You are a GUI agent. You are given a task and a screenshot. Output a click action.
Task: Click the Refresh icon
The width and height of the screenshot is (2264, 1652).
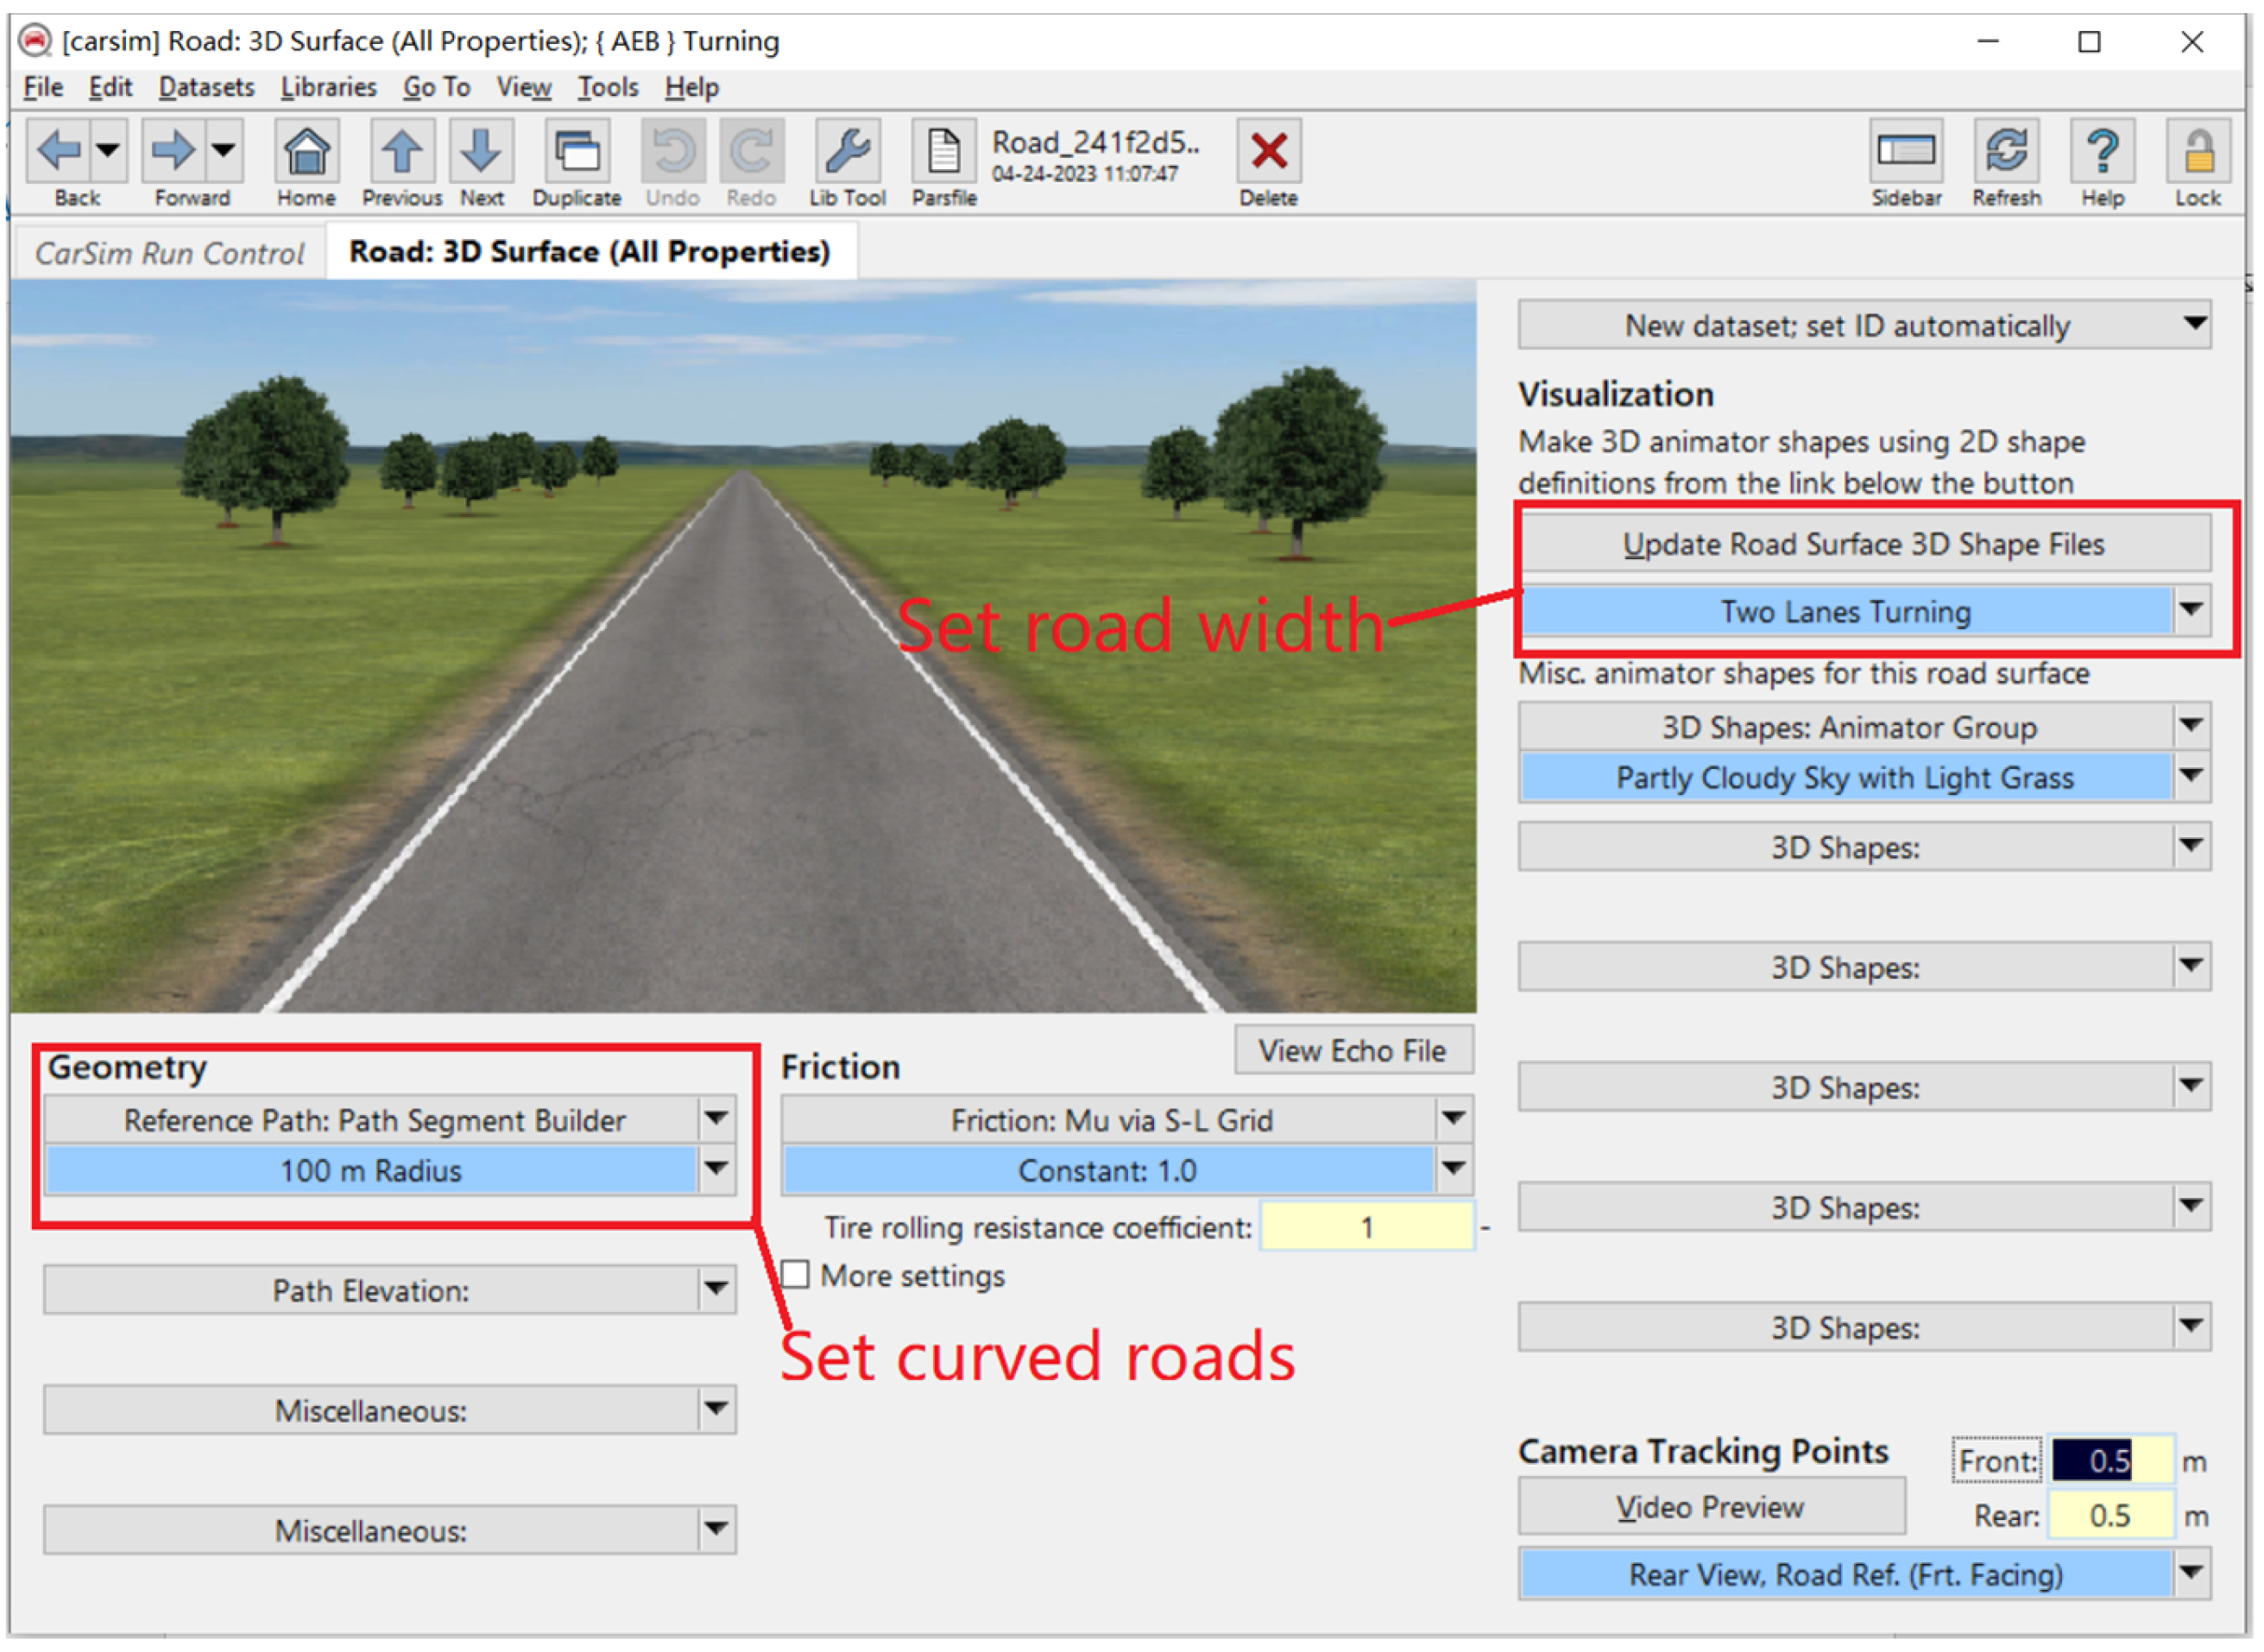coord(2006,152)
